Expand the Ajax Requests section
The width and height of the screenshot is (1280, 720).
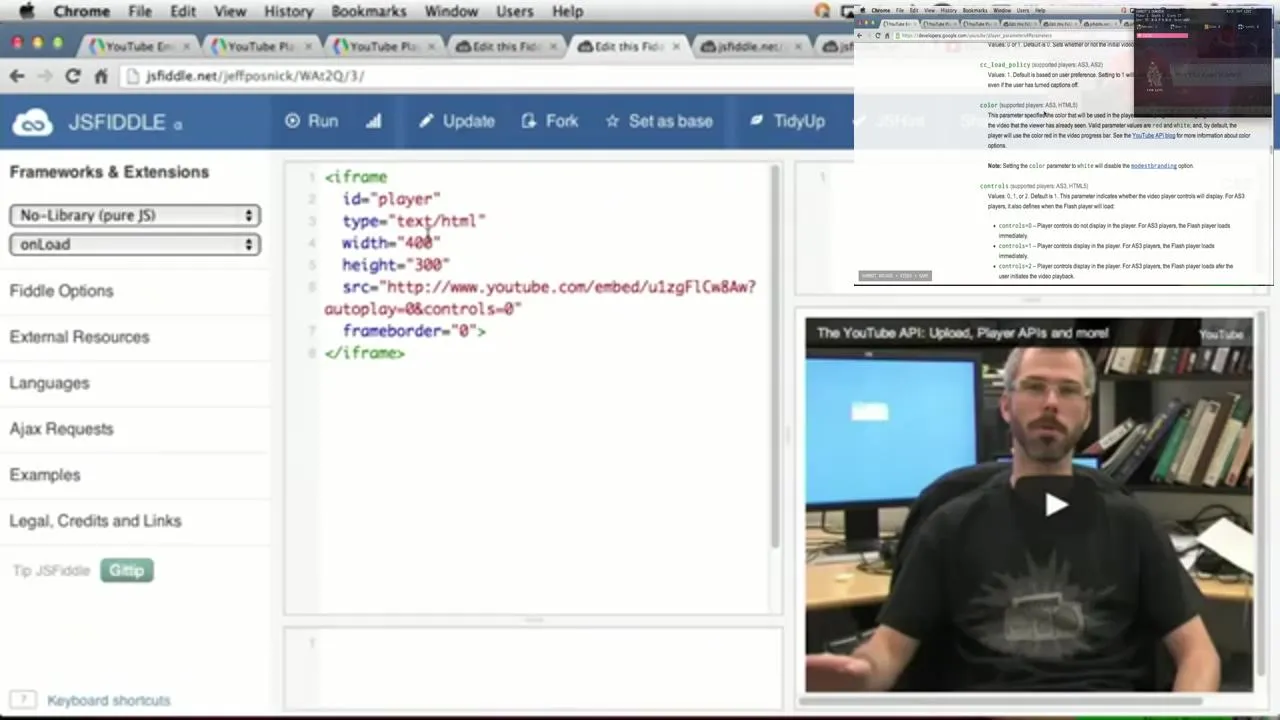(61, 429)
